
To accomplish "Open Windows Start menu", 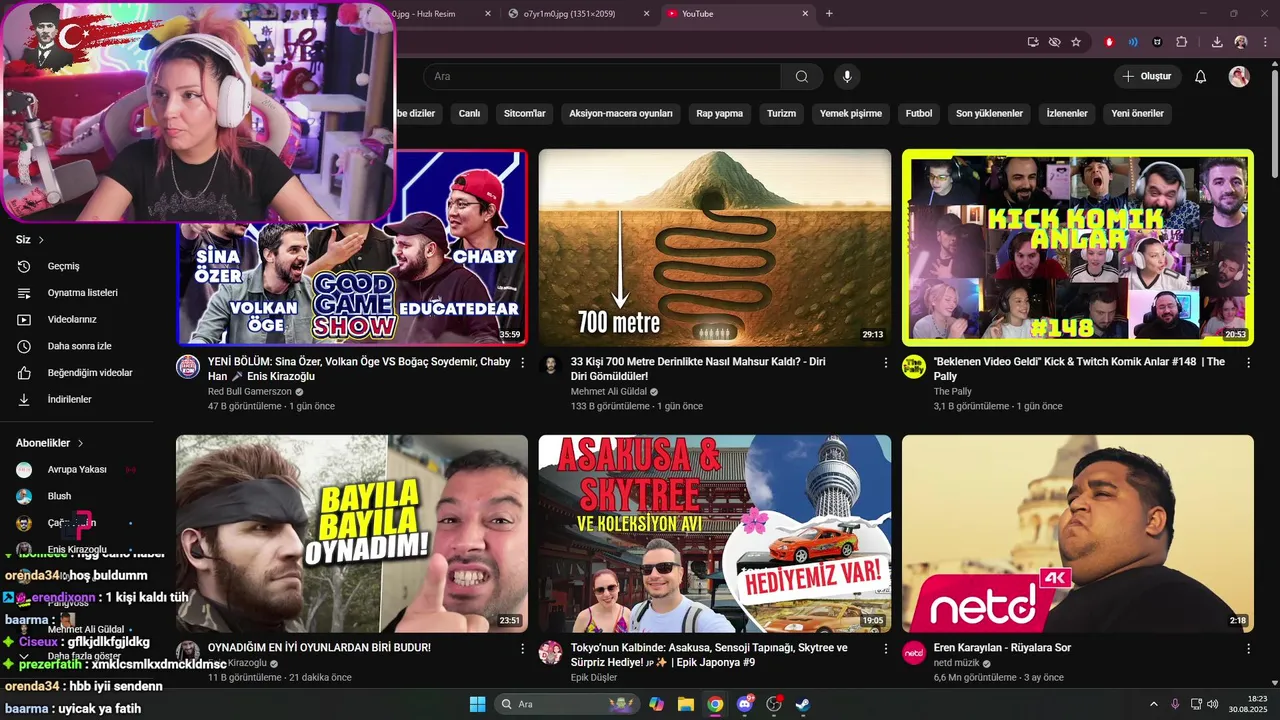I will pos(477,704).
